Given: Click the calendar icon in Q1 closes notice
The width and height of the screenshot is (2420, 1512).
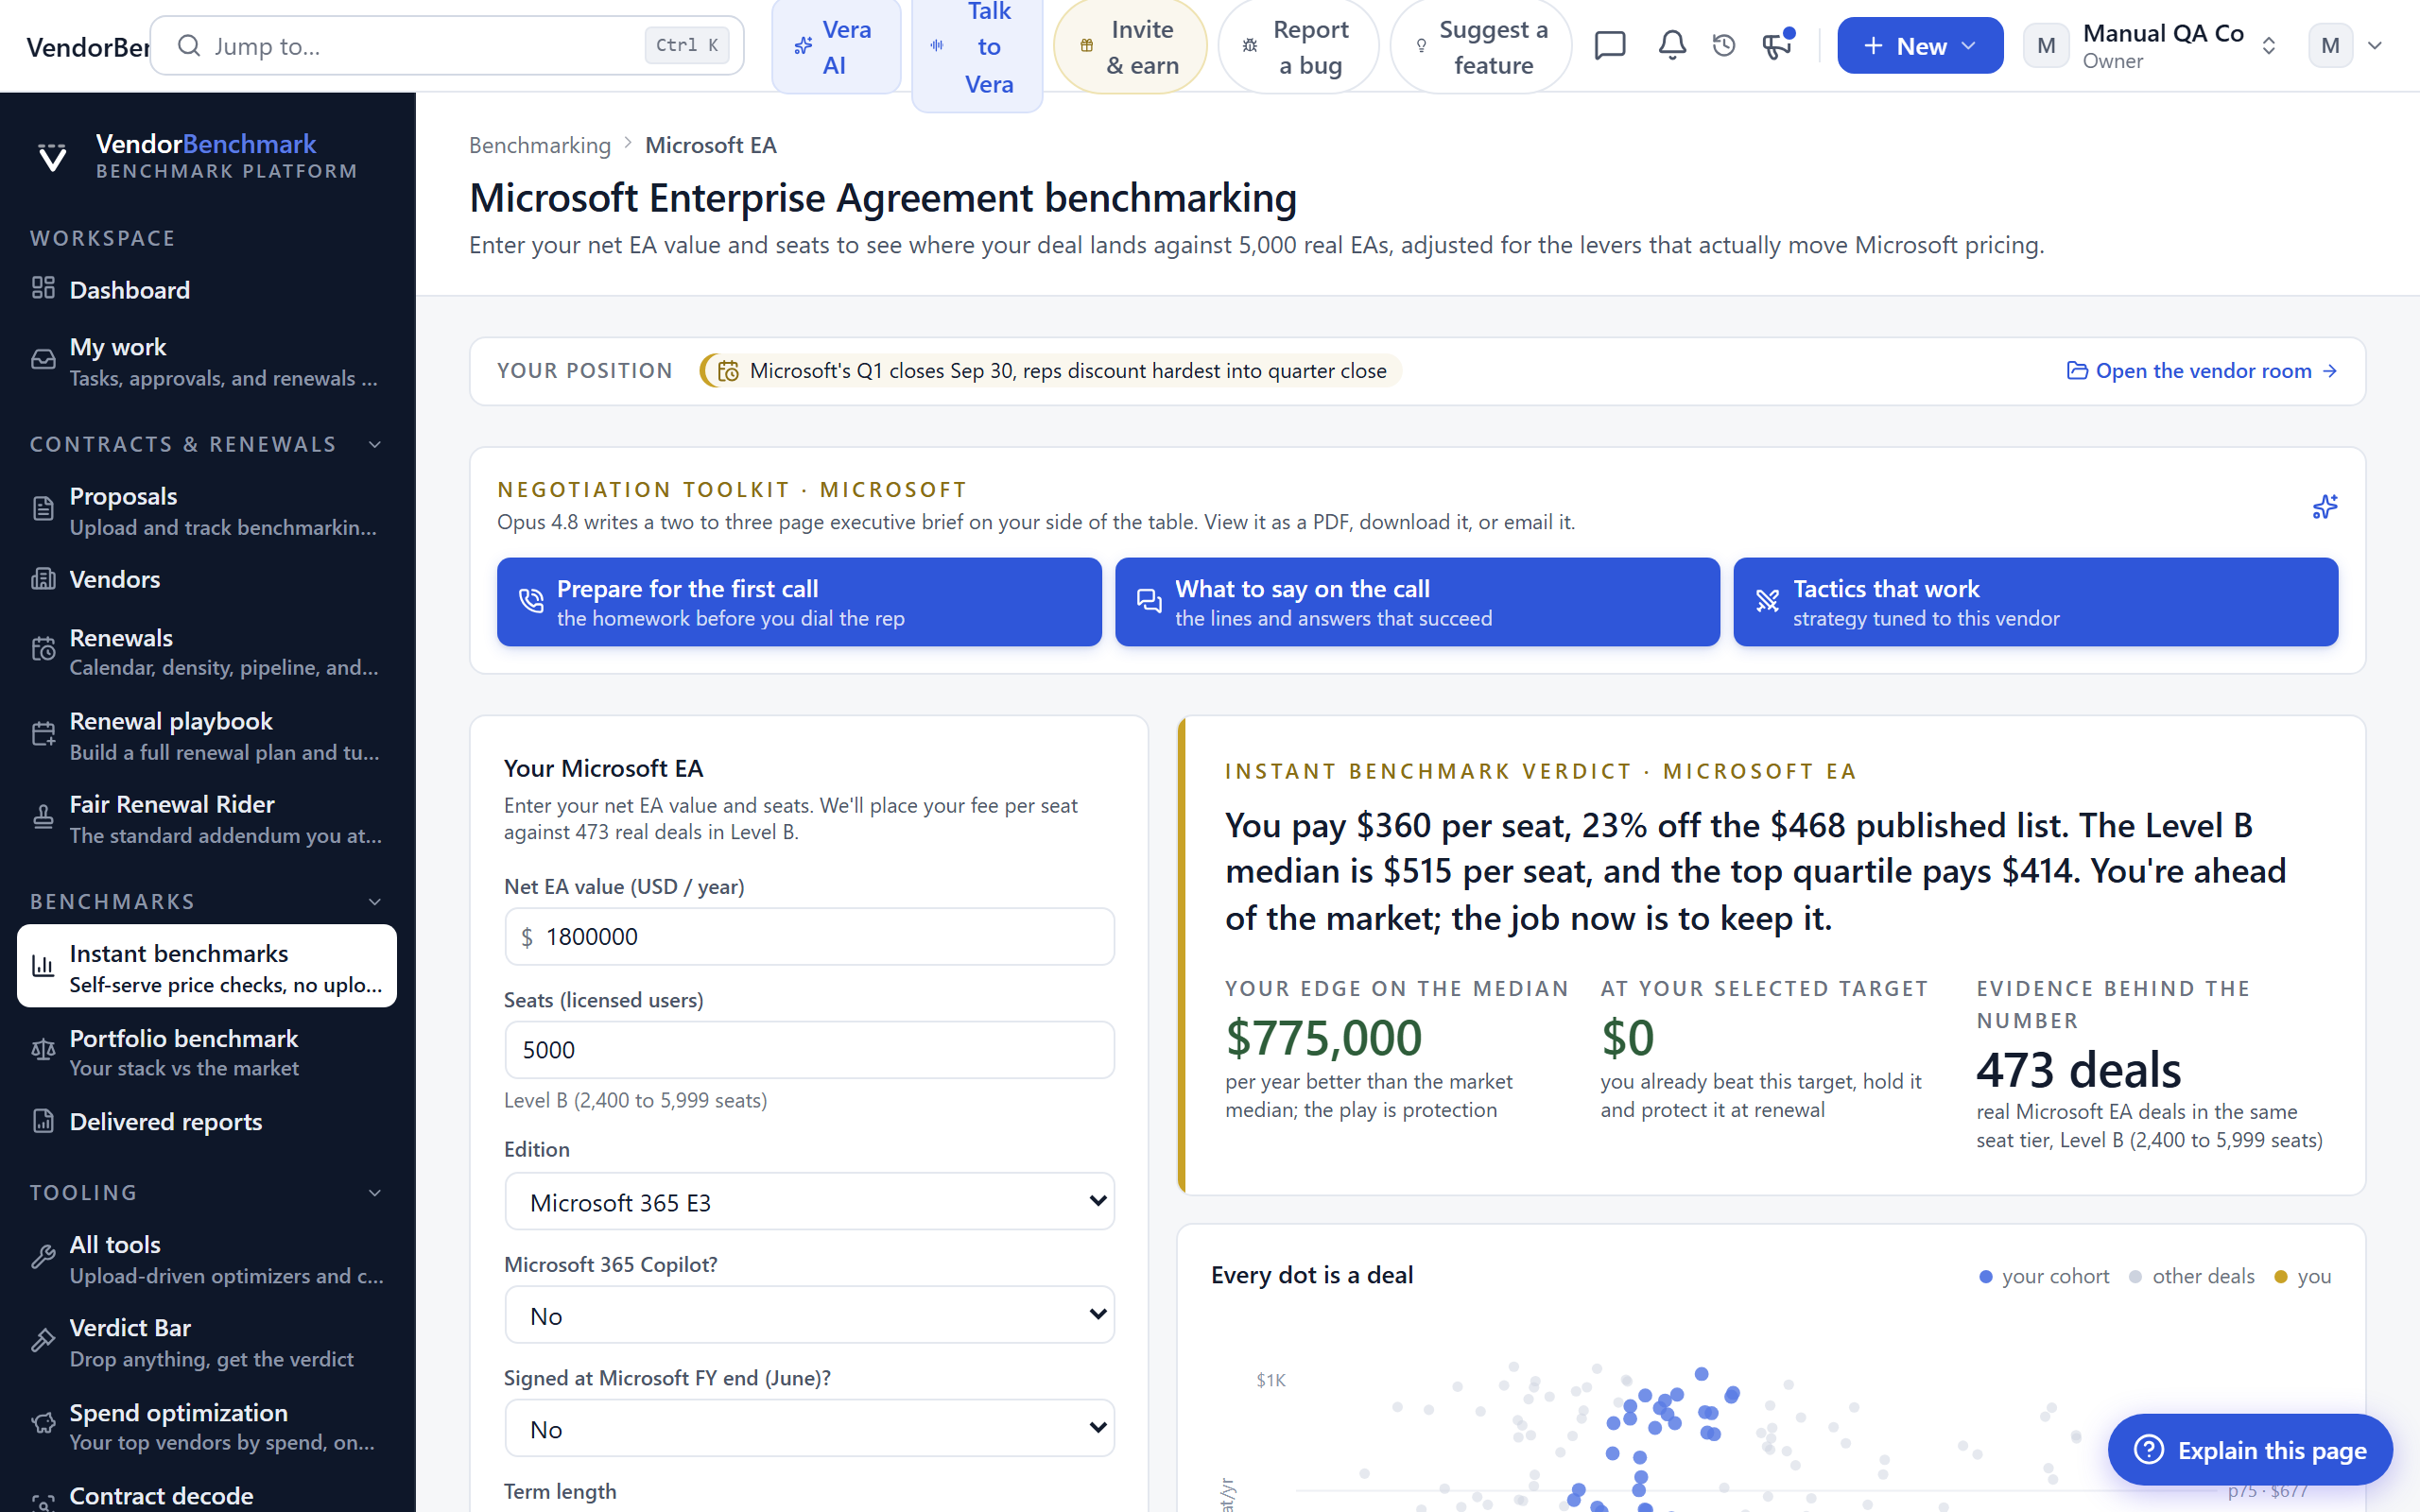Looking at the screenshot, I should click(x=728, y=371).
